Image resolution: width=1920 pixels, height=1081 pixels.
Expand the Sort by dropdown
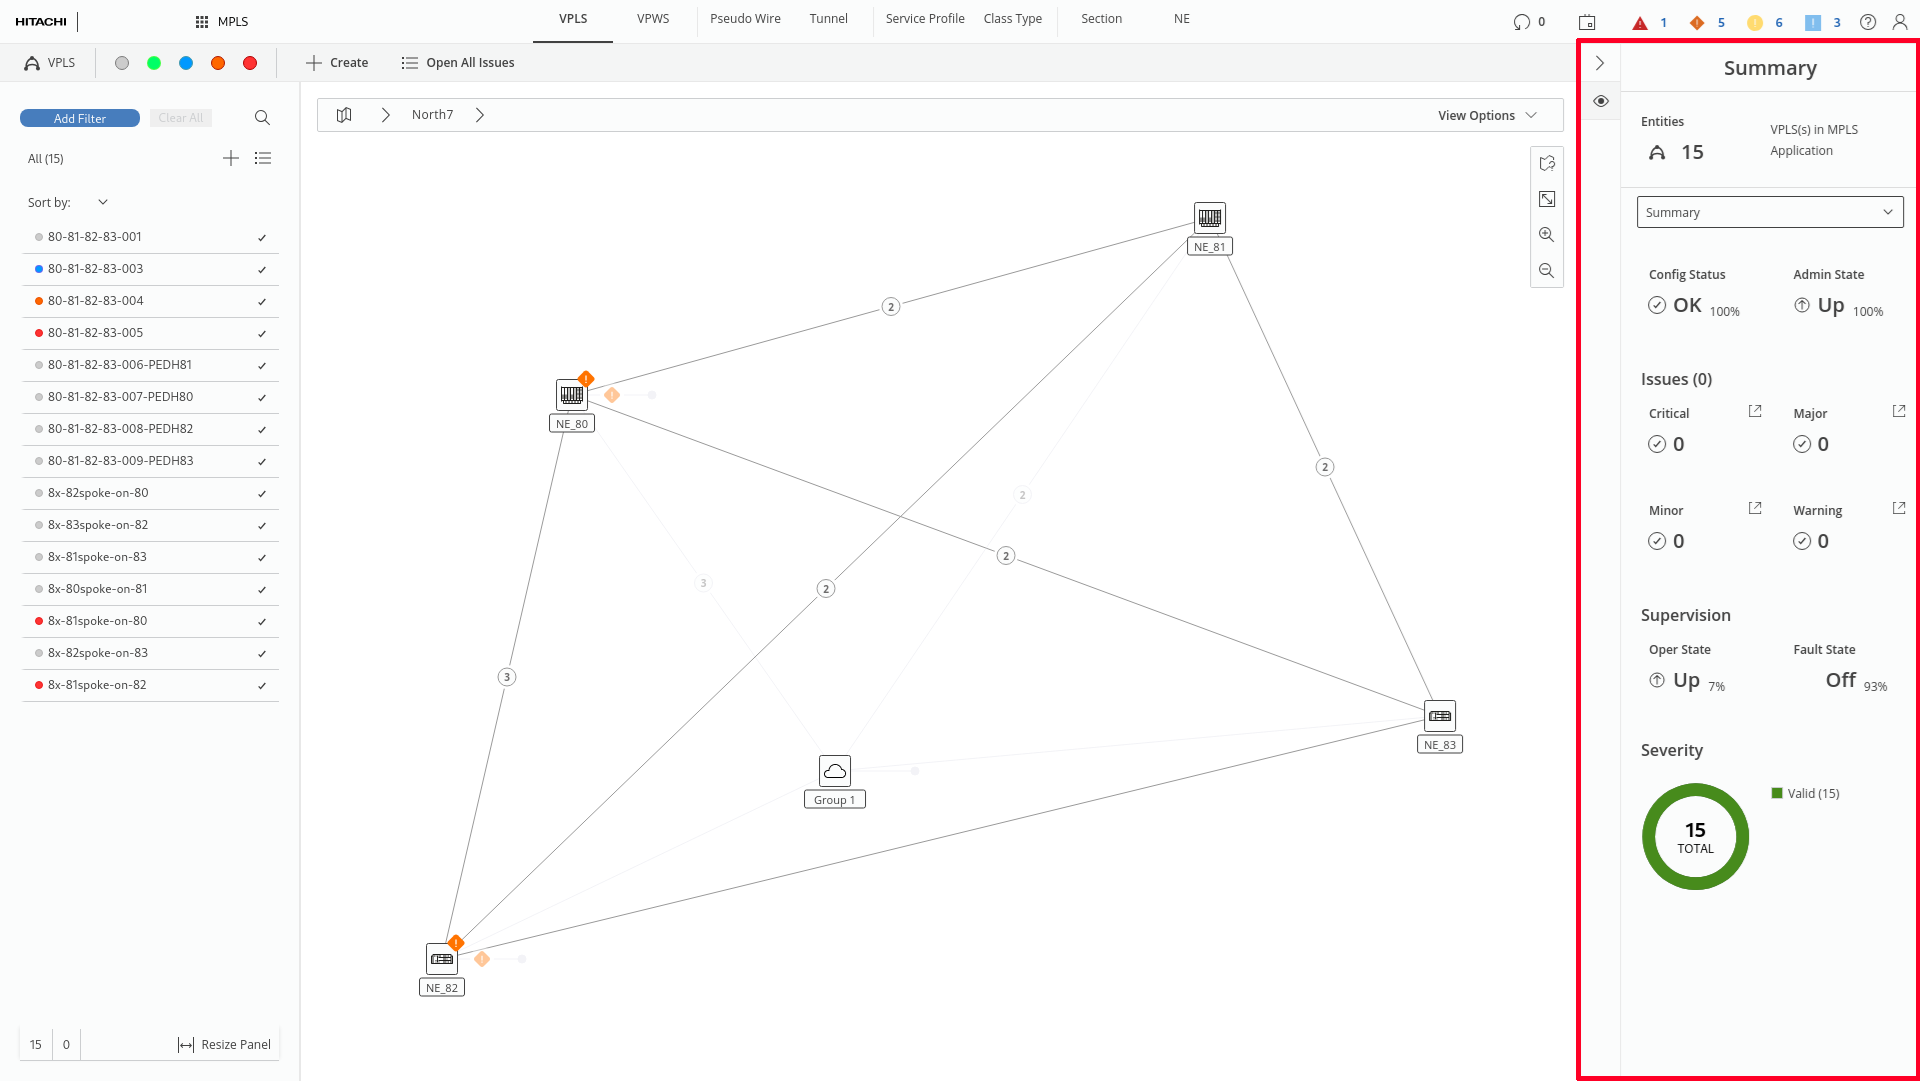(x=102, y=202)
